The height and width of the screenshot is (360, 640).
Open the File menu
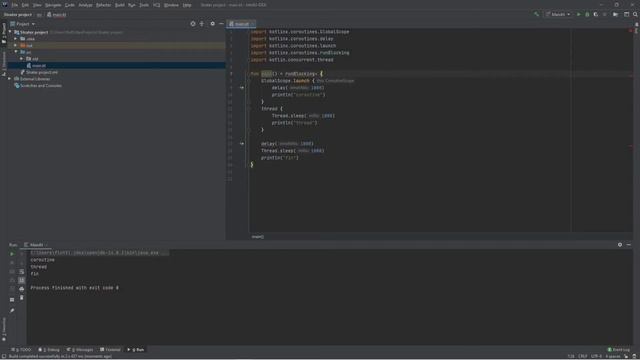(15, 5)
